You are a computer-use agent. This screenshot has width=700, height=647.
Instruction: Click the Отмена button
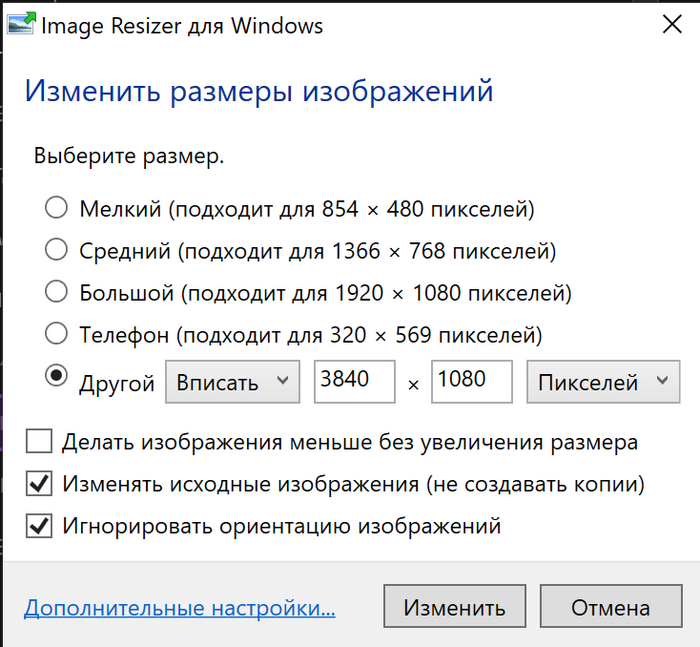[x=610, y=607]
